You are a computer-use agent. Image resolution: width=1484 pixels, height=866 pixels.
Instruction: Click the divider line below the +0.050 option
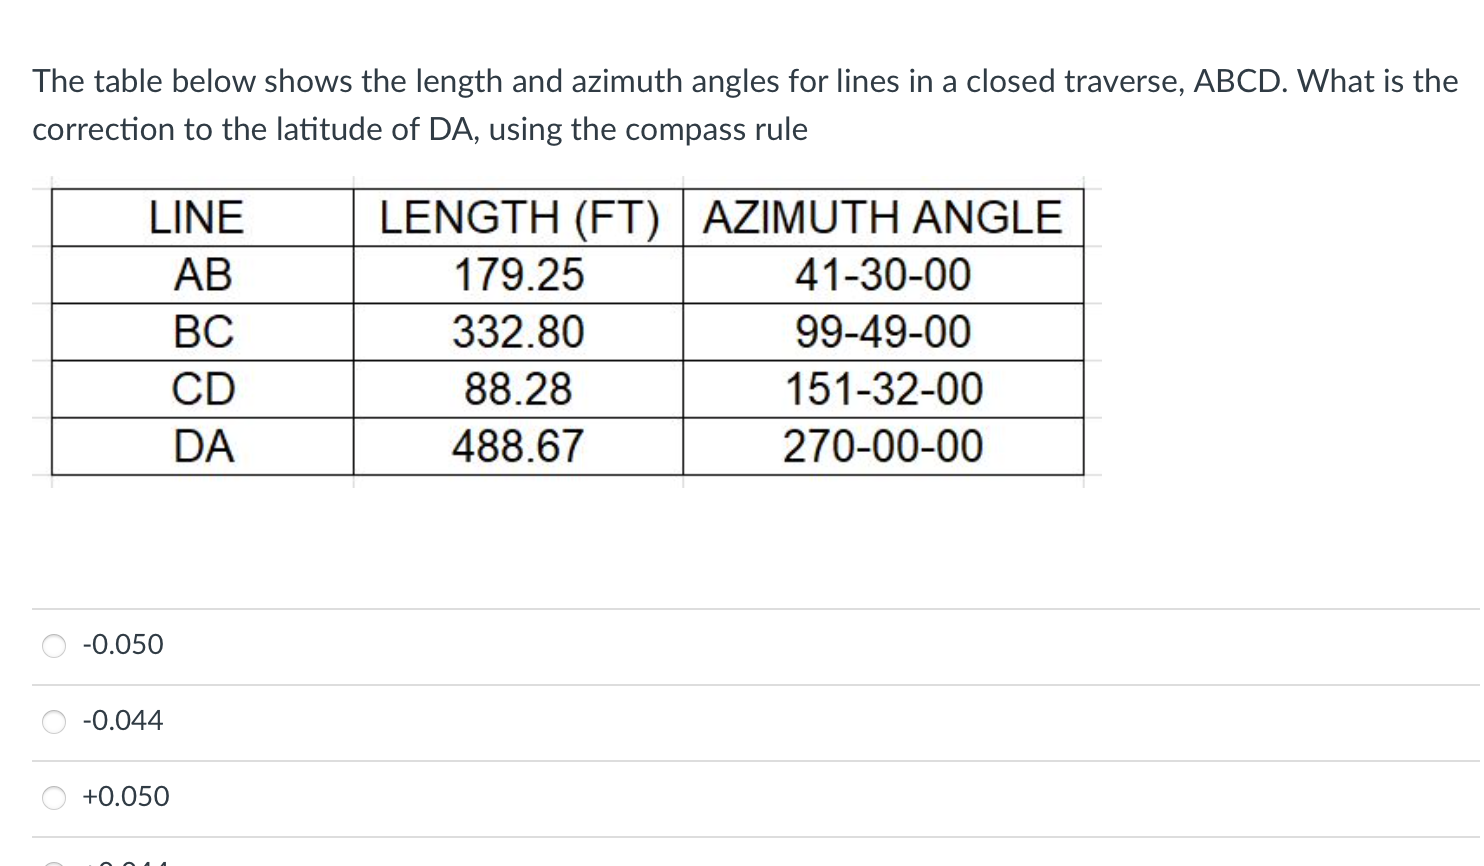(x=740, y=834)
